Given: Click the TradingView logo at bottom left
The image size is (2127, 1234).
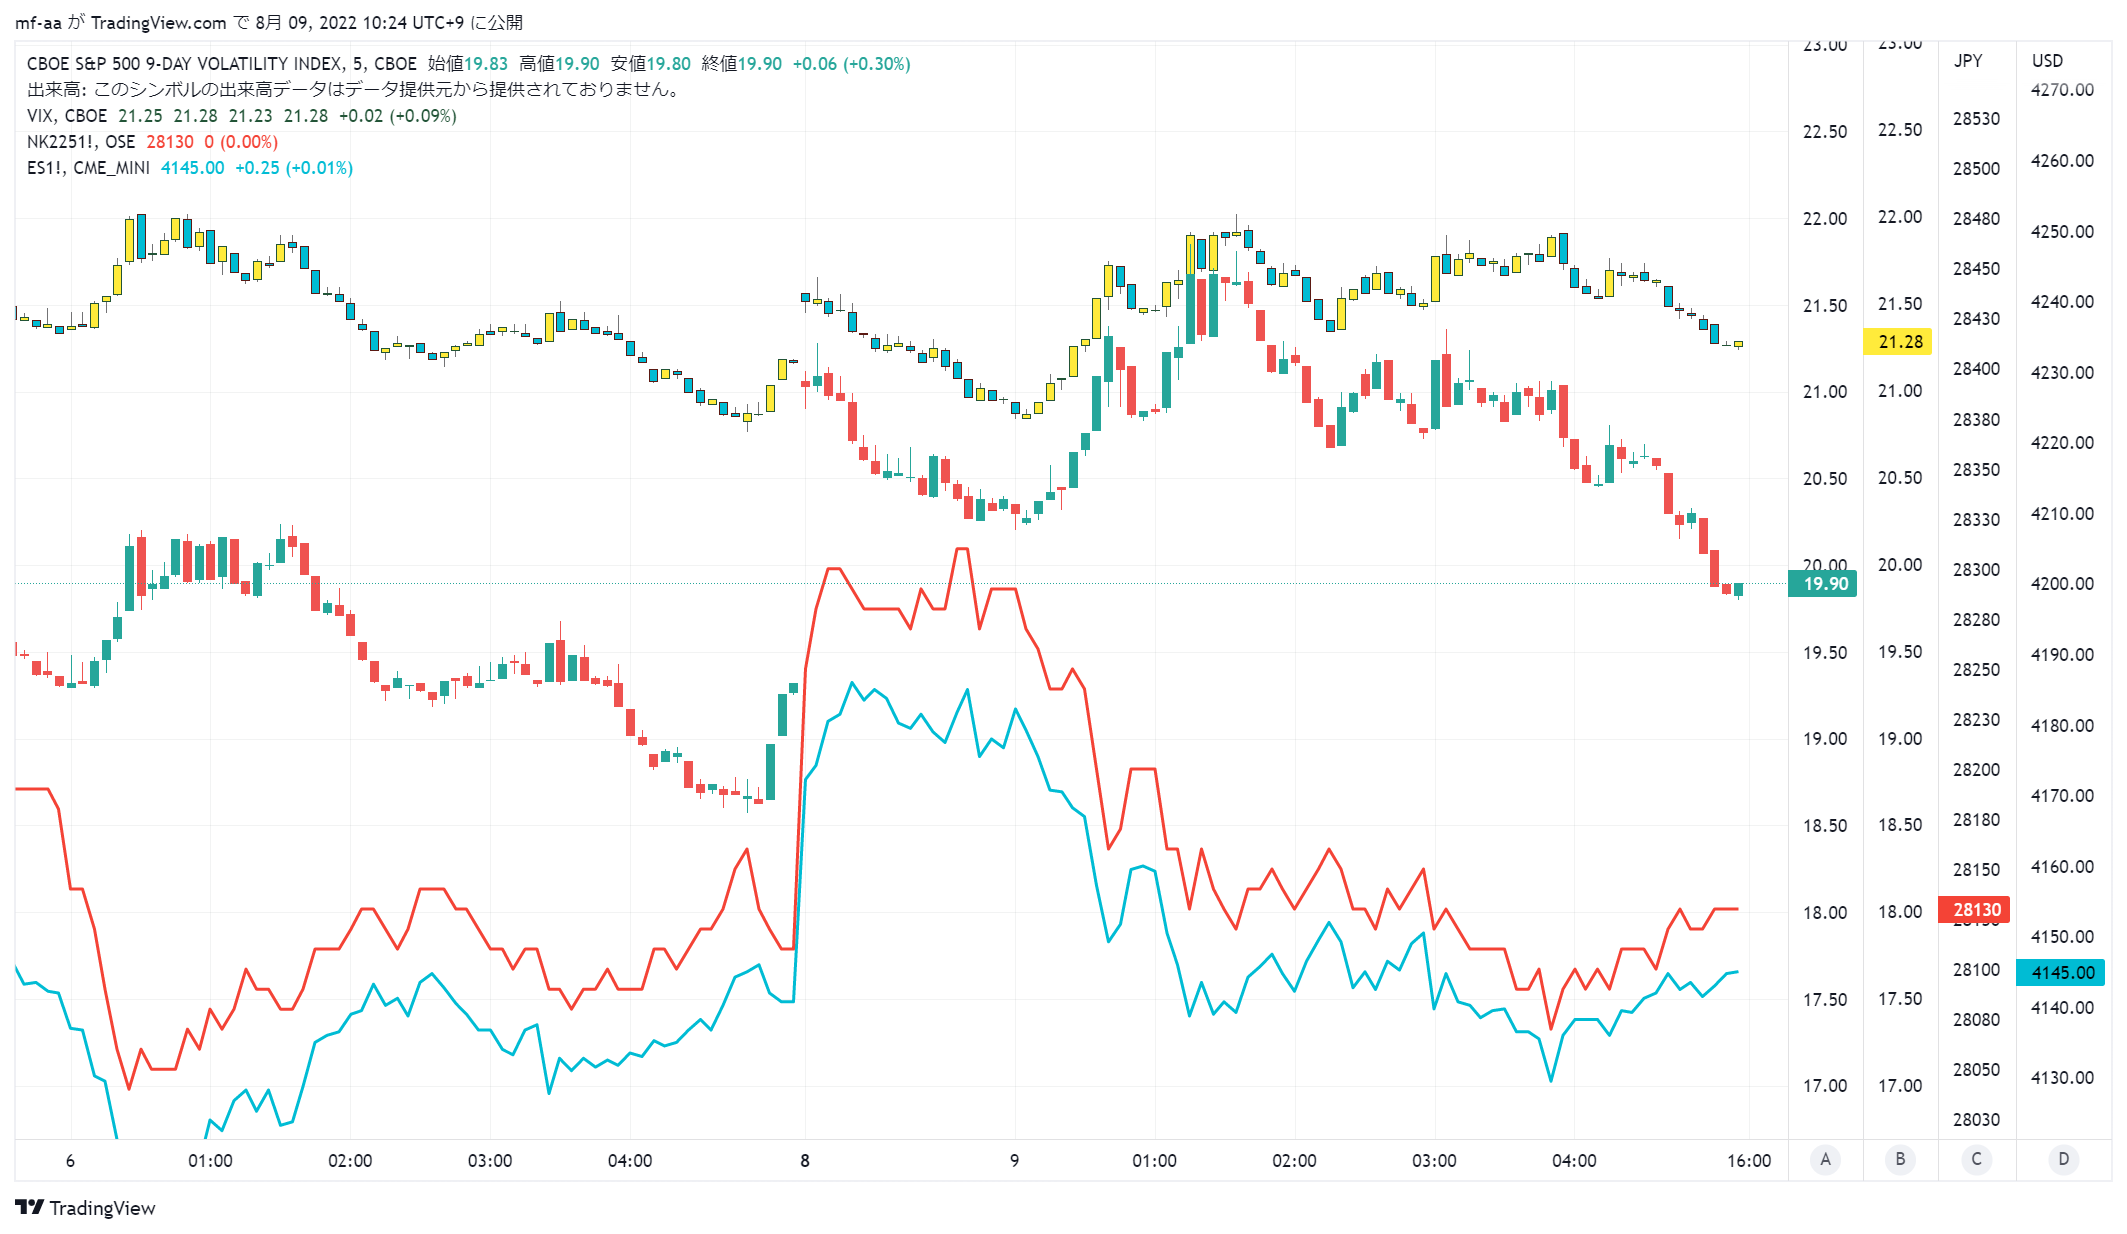Looking at the screenshot, I should click(85, 1207).
